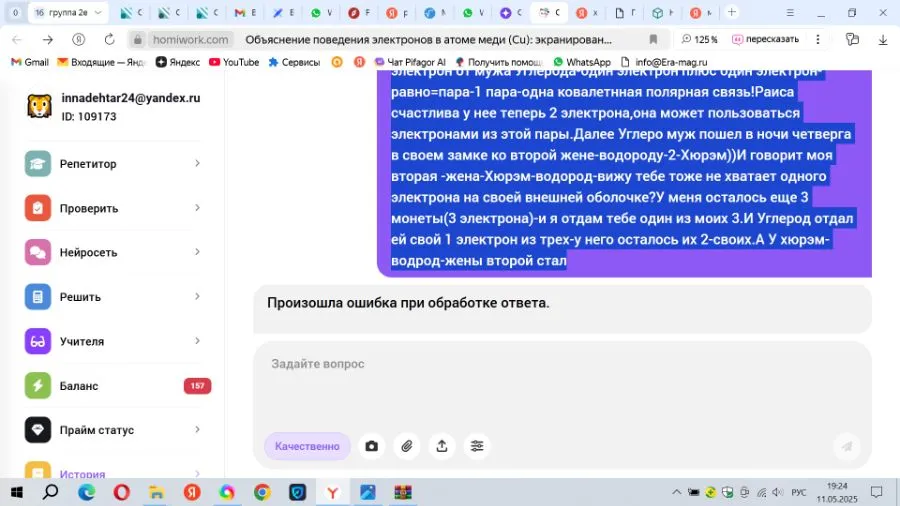Open browser downloads
This screenshot has width=900, height=506.
pos(883,39)
